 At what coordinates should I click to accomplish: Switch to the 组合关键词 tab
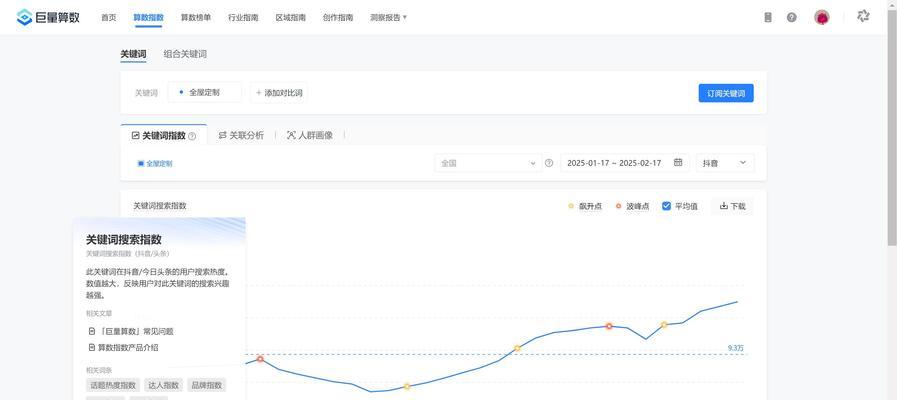[x=185, y=54]
